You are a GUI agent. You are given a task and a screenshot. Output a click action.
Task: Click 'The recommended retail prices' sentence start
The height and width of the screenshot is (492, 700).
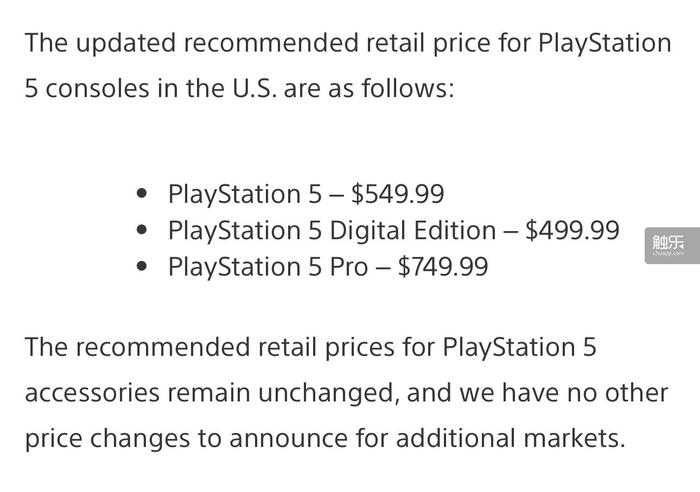click(x=210, y=348)
